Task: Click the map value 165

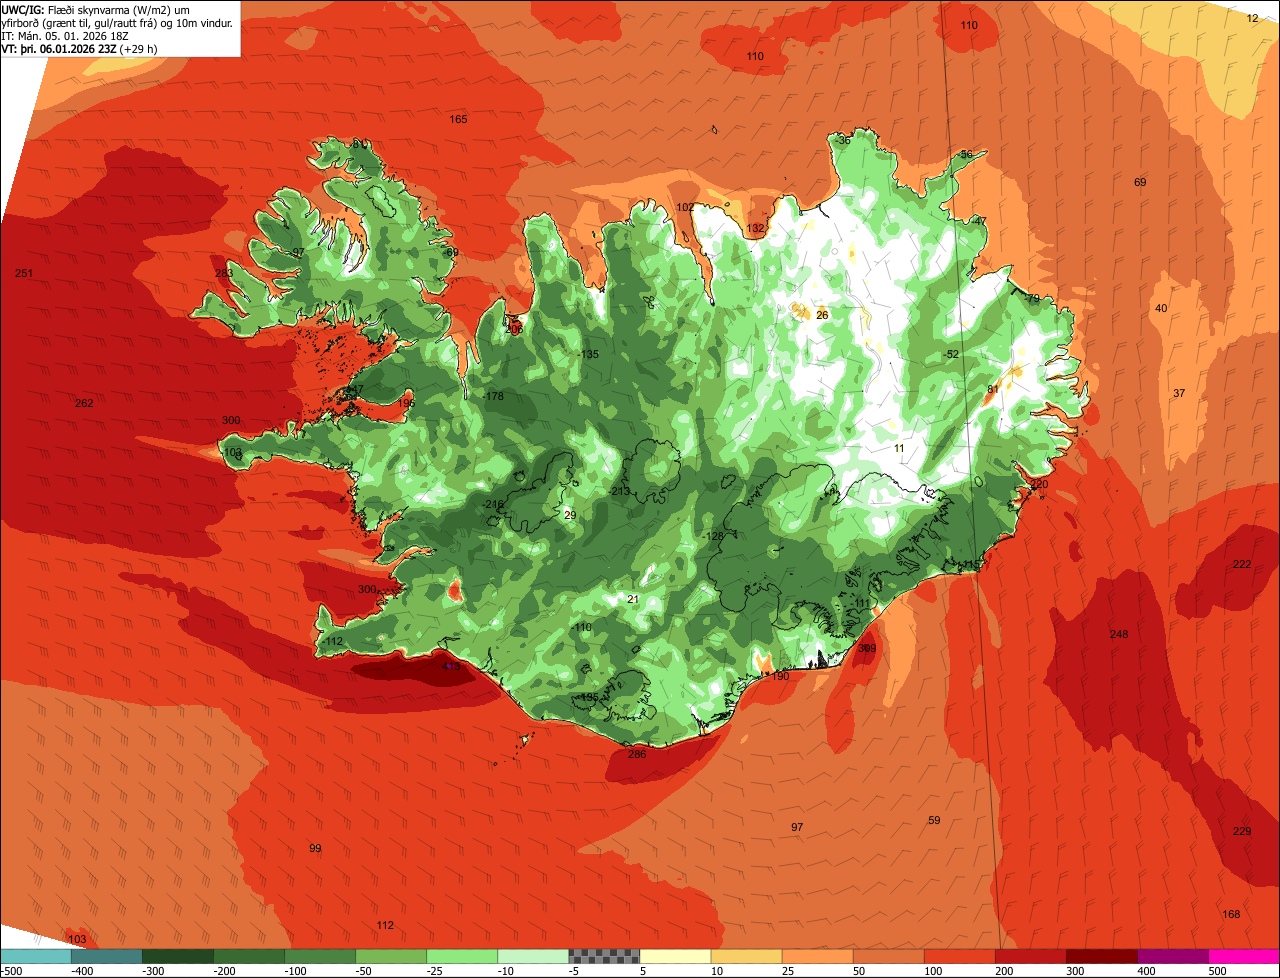Action: coord(458,120)
